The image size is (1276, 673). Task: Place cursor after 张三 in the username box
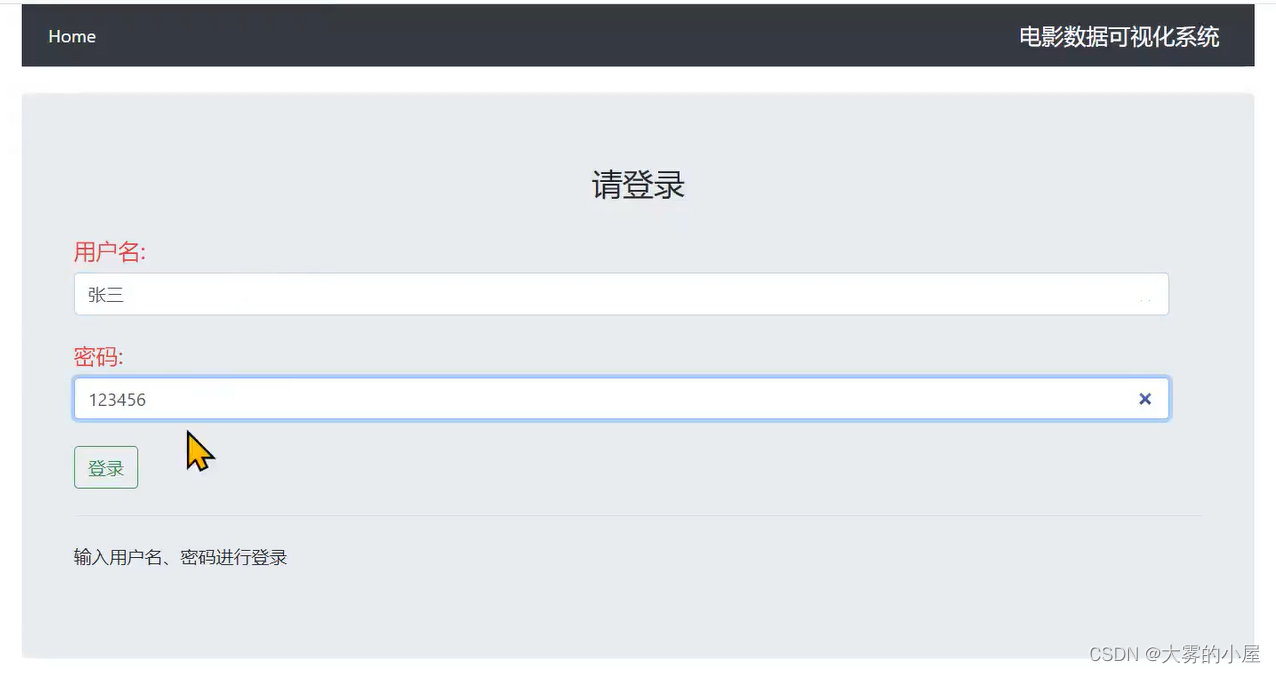(127, 295)
